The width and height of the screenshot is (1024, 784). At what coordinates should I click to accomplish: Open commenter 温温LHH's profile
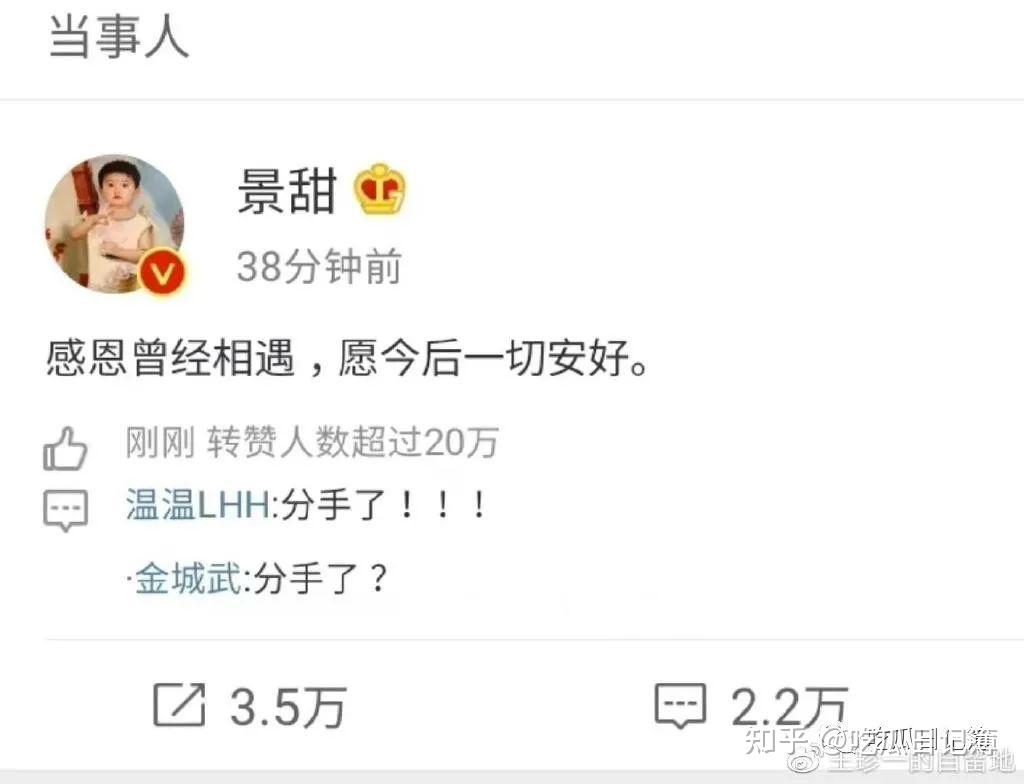[x=197, y=506]
